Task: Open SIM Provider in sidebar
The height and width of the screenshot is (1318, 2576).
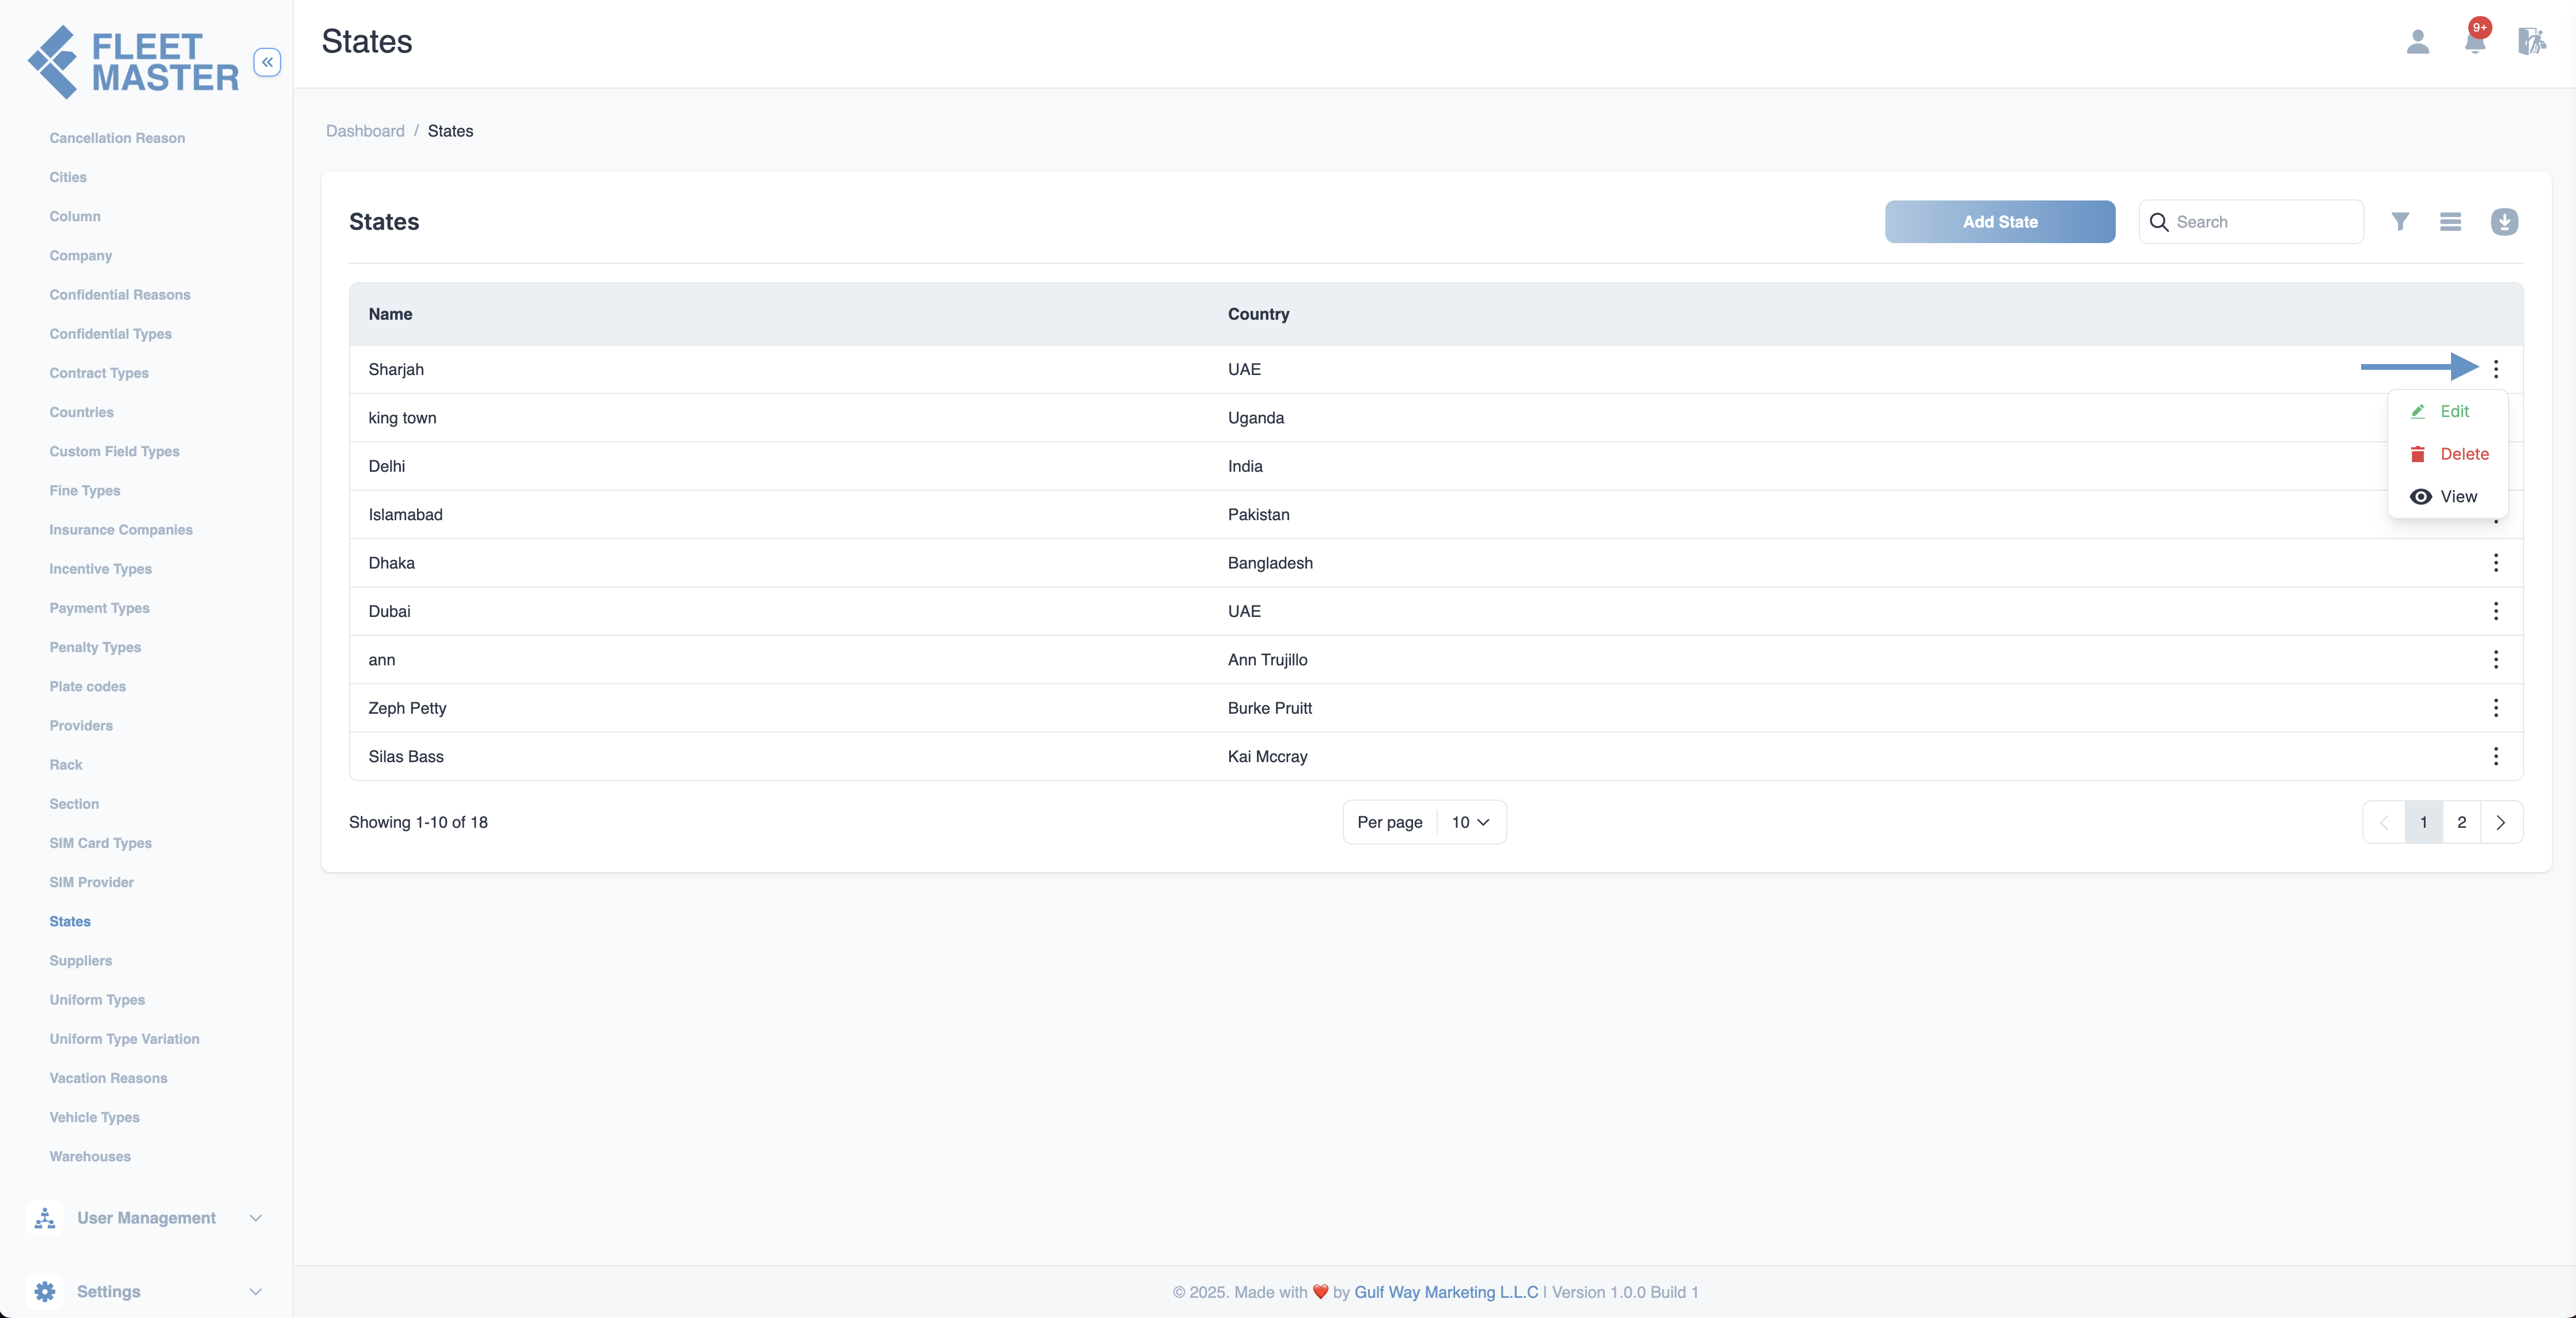Action: click(92, 883)
